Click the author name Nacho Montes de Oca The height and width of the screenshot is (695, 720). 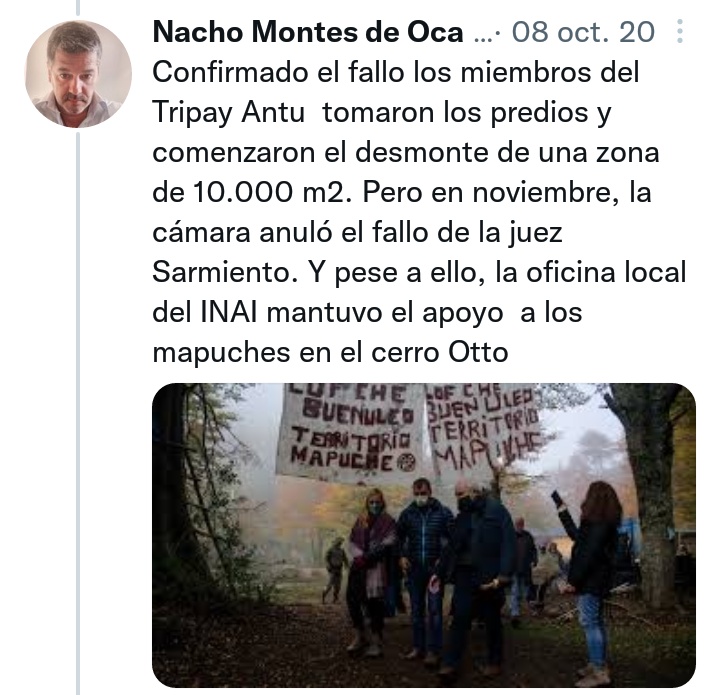click(308, 32)
